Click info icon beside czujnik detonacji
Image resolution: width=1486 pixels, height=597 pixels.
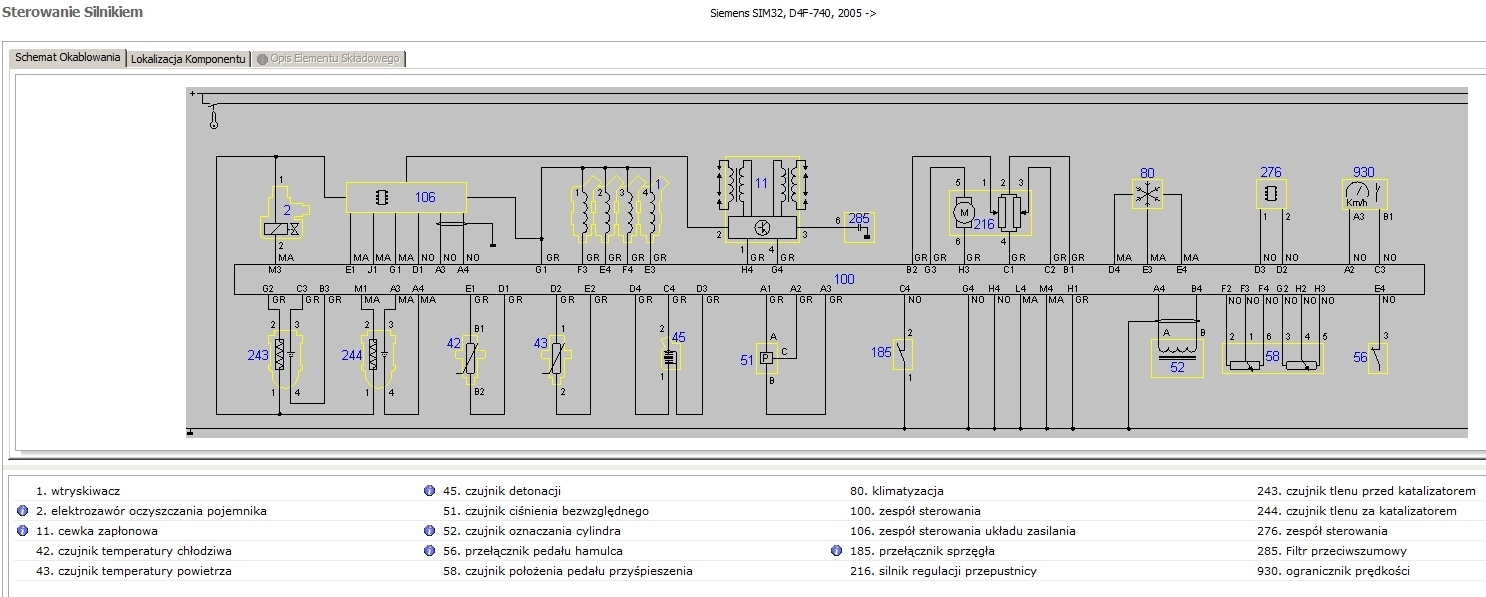(x=429, y=491)
